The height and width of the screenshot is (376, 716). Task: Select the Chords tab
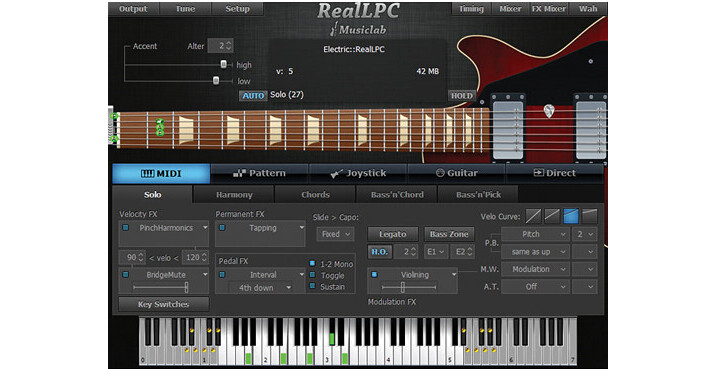[315, 195]
